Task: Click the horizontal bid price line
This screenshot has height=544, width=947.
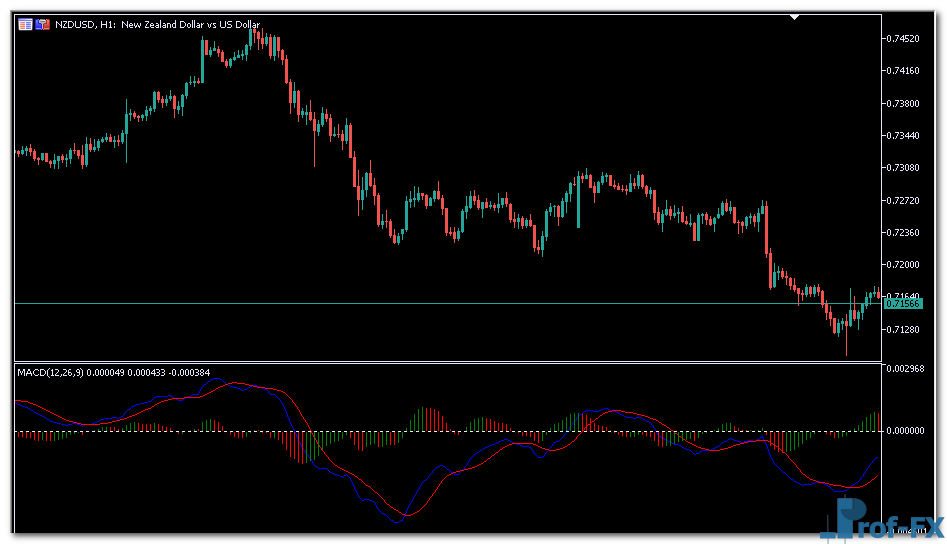Action: tap(400, 303)
